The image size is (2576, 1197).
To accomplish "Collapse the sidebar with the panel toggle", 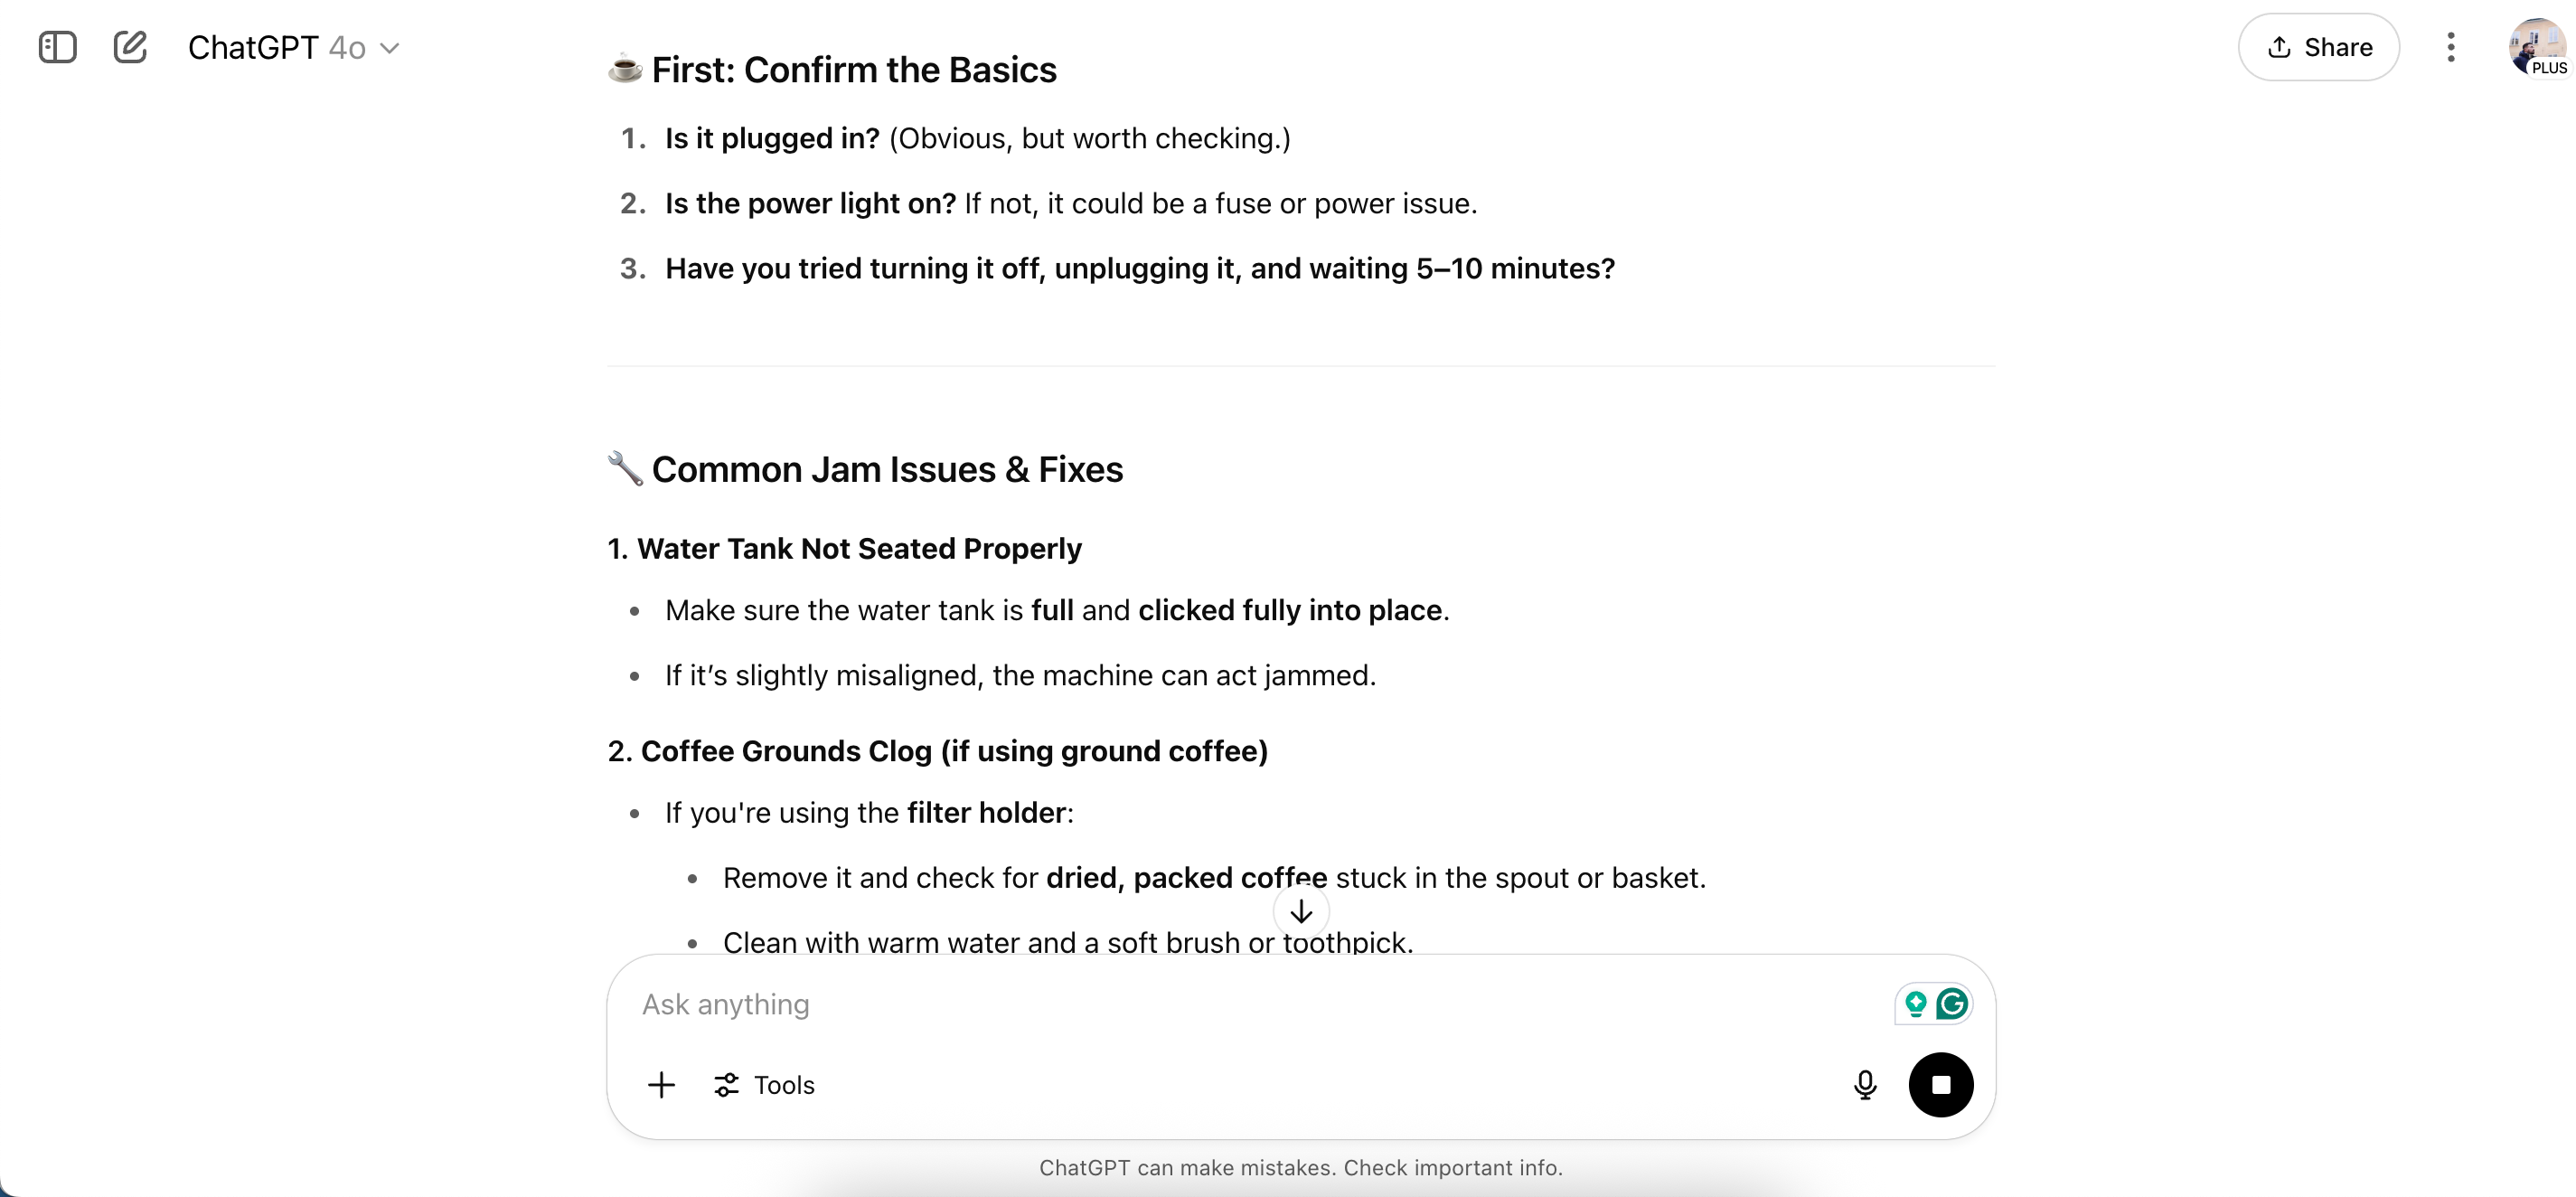I will click(57, 46).
